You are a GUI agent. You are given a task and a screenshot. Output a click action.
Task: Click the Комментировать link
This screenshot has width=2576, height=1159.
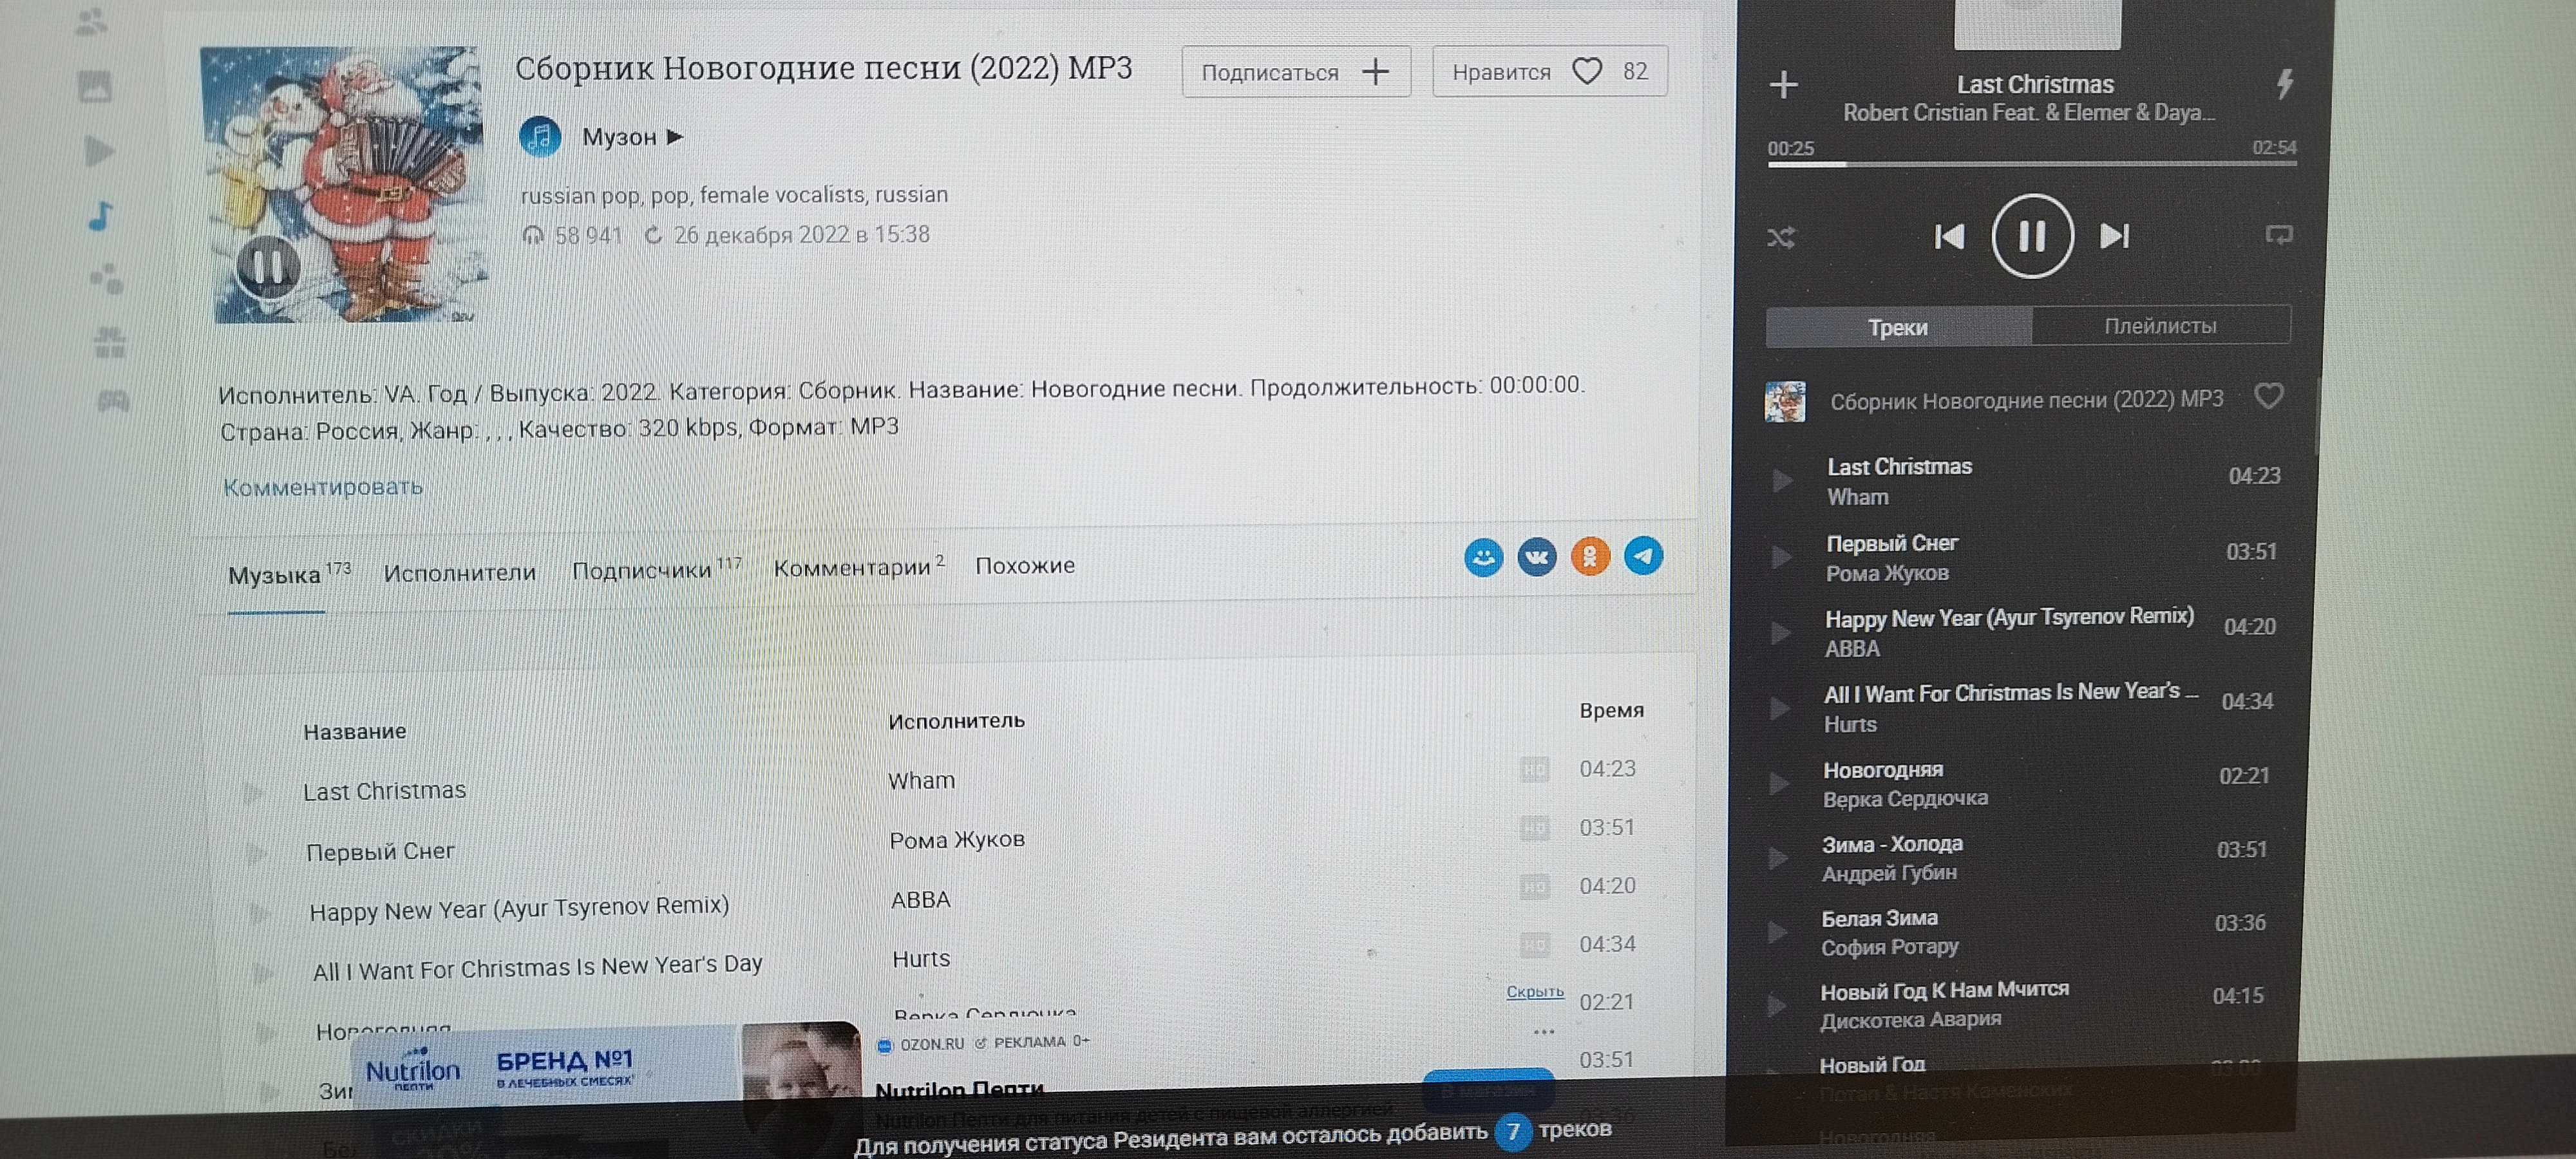coord(322,487)
